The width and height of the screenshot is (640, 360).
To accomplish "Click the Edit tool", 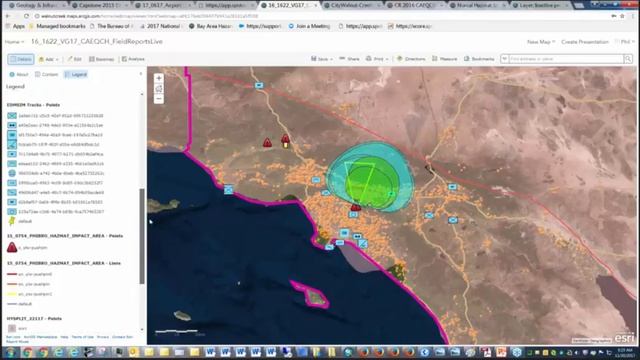I will 74,59.
